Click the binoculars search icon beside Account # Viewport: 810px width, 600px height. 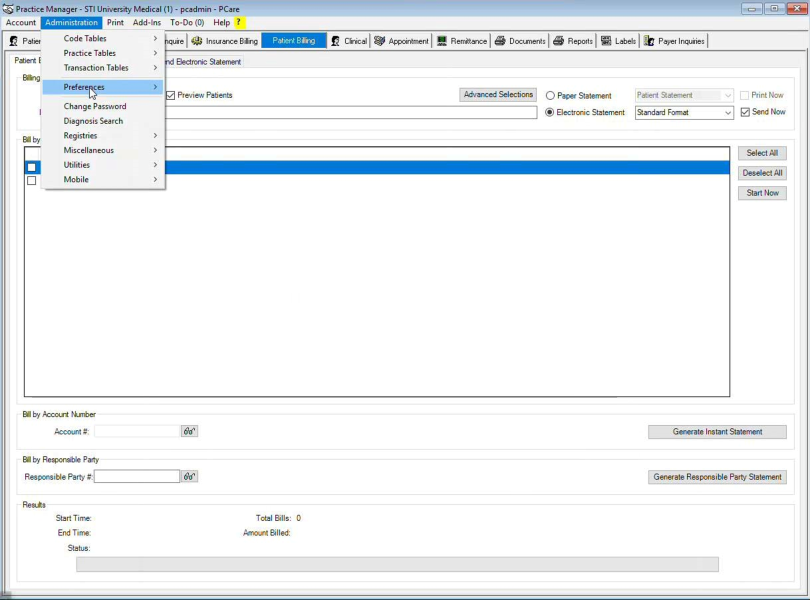pos(189,432)
